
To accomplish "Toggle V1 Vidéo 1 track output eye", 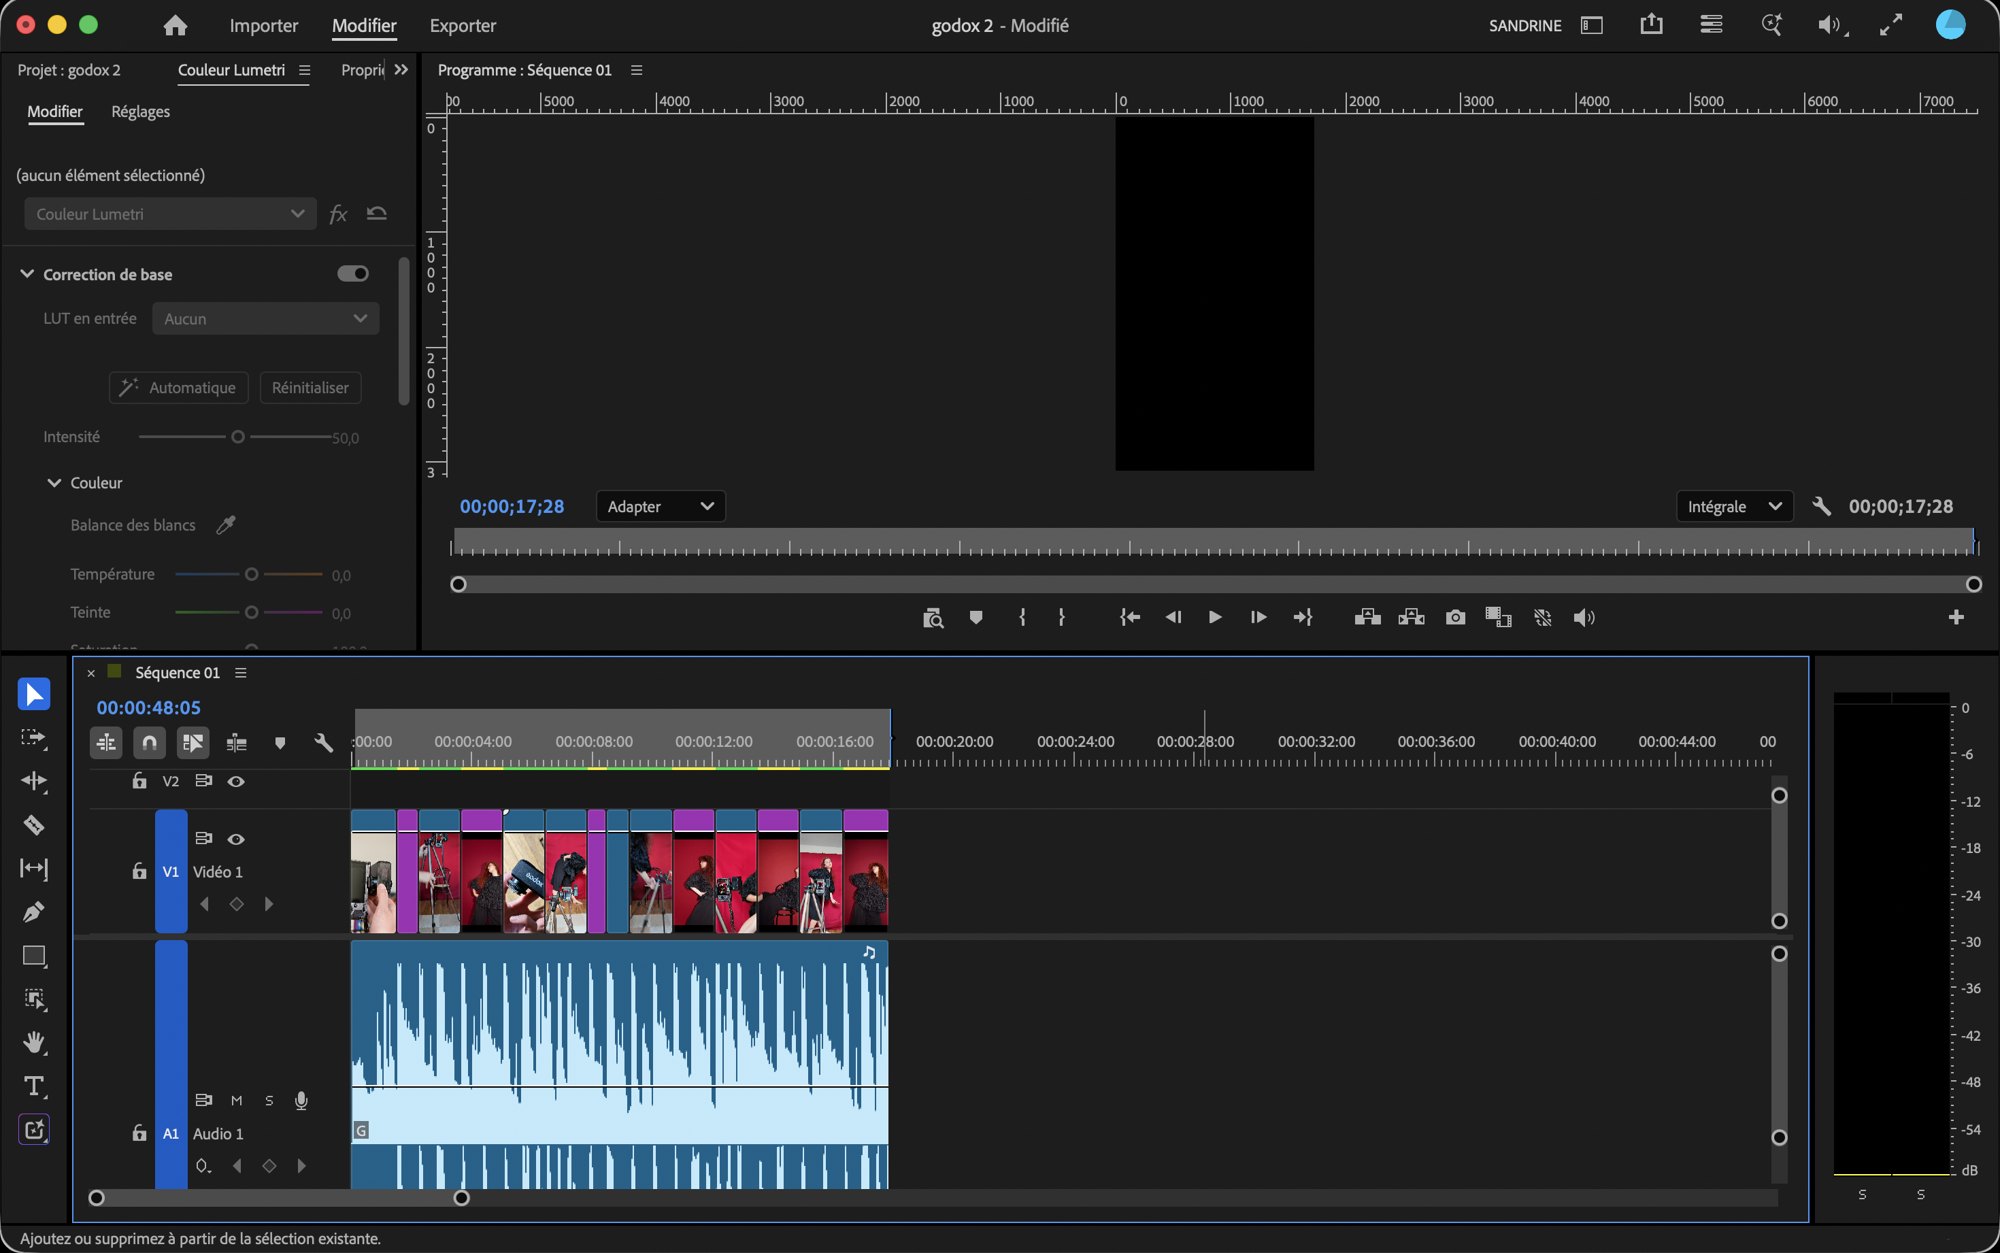I will coord(236,839).
